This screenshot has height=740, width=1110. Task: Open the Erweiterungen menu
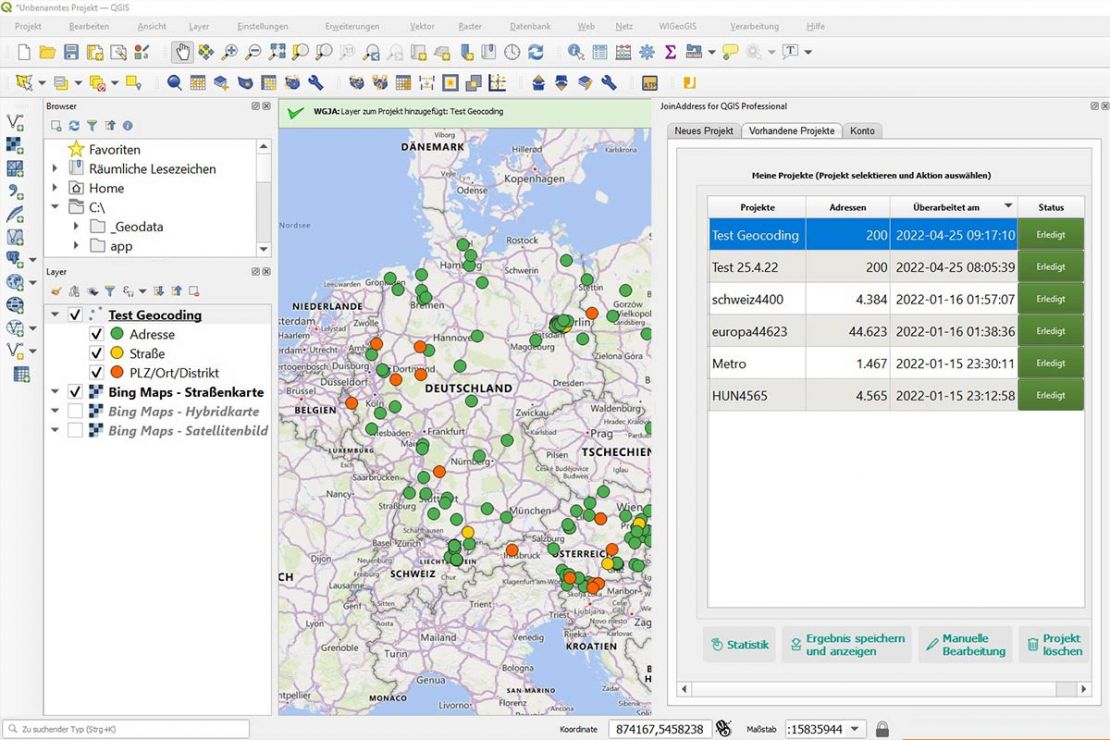pyautogui.click(x=352, y=26)
